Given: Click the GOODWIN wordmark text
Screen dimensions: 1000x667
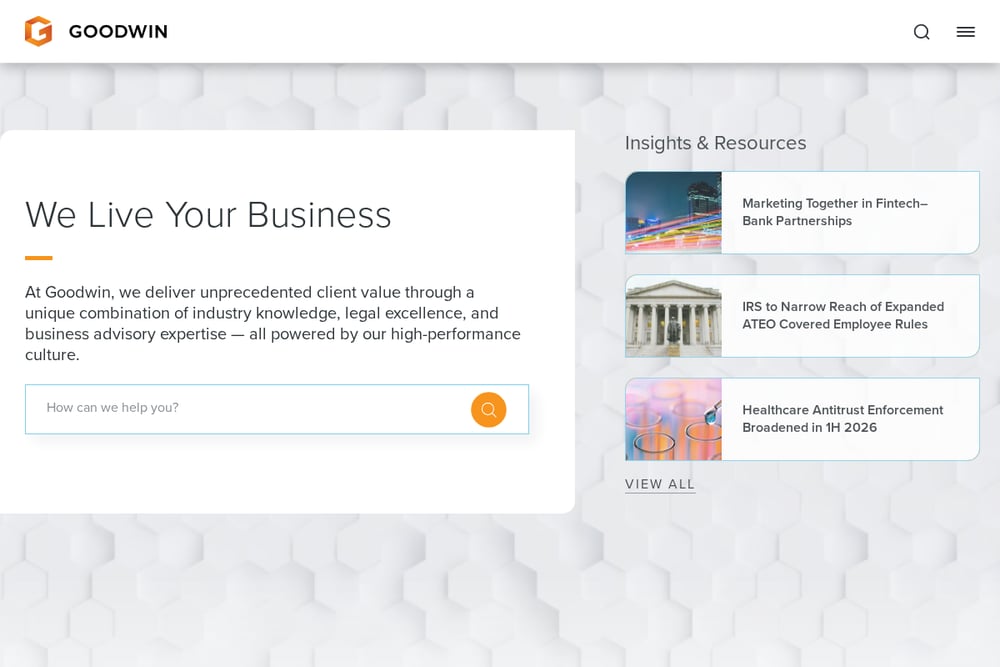Looking at the screenshot, I should [x=118, y=31].
